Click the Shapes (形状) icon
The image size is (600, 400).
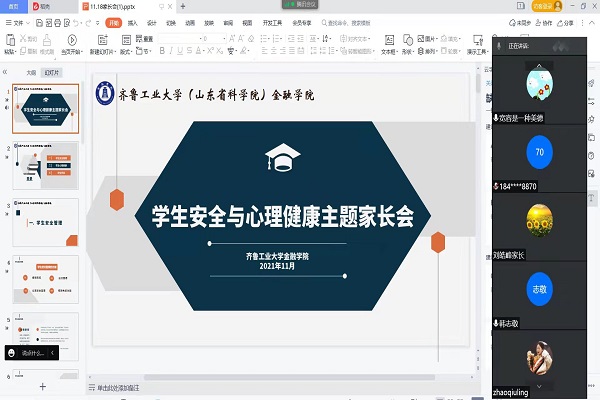click(x=408, y=40)
